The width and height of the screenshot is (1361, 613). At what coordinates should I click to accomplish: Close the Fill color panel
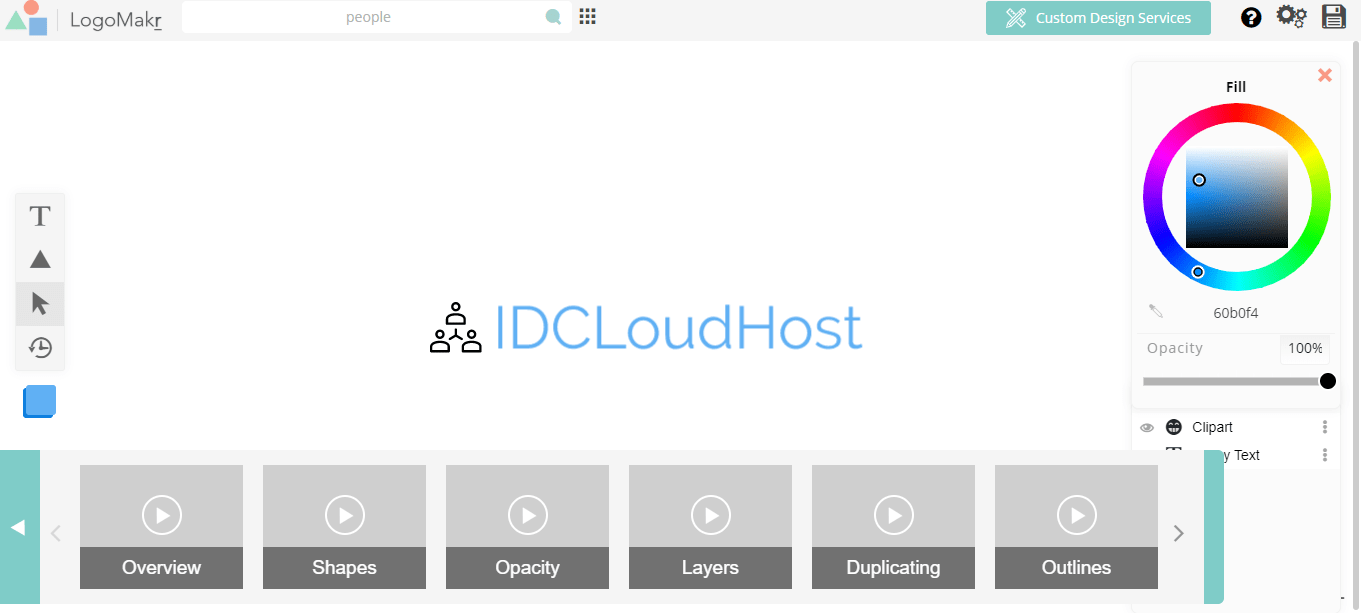pos(1325,75)
